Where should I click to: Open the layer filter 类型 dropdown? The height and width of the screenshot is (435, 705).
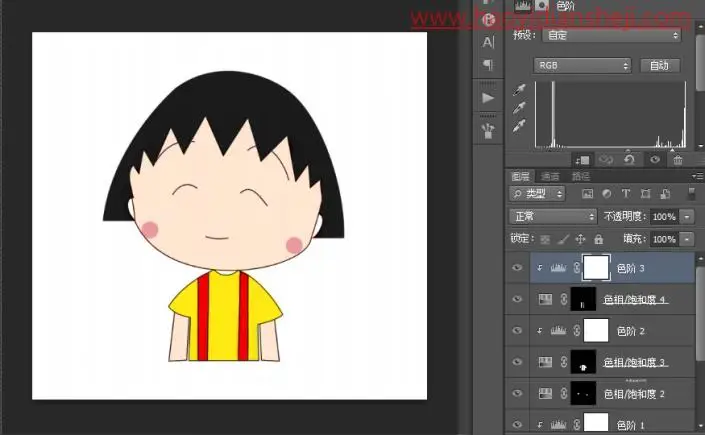537,194
